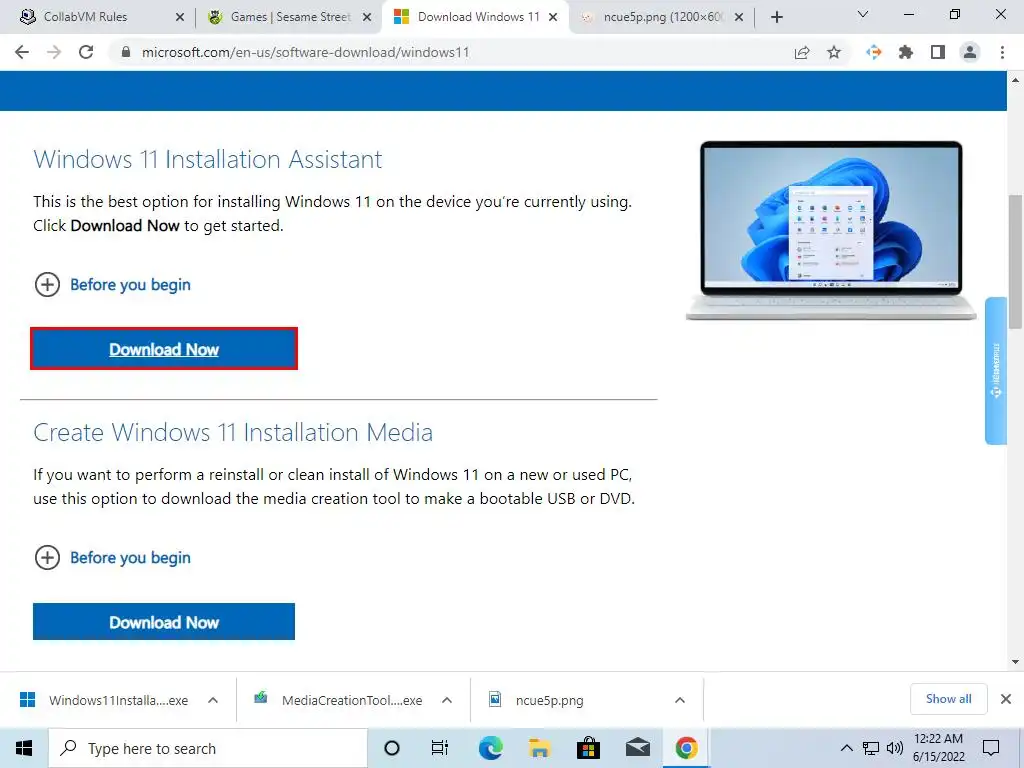Image resolution: width=1024 pixels, height=768 pixels.
Task: Open Cortana circle icon on taskbar
Action: 392,748
